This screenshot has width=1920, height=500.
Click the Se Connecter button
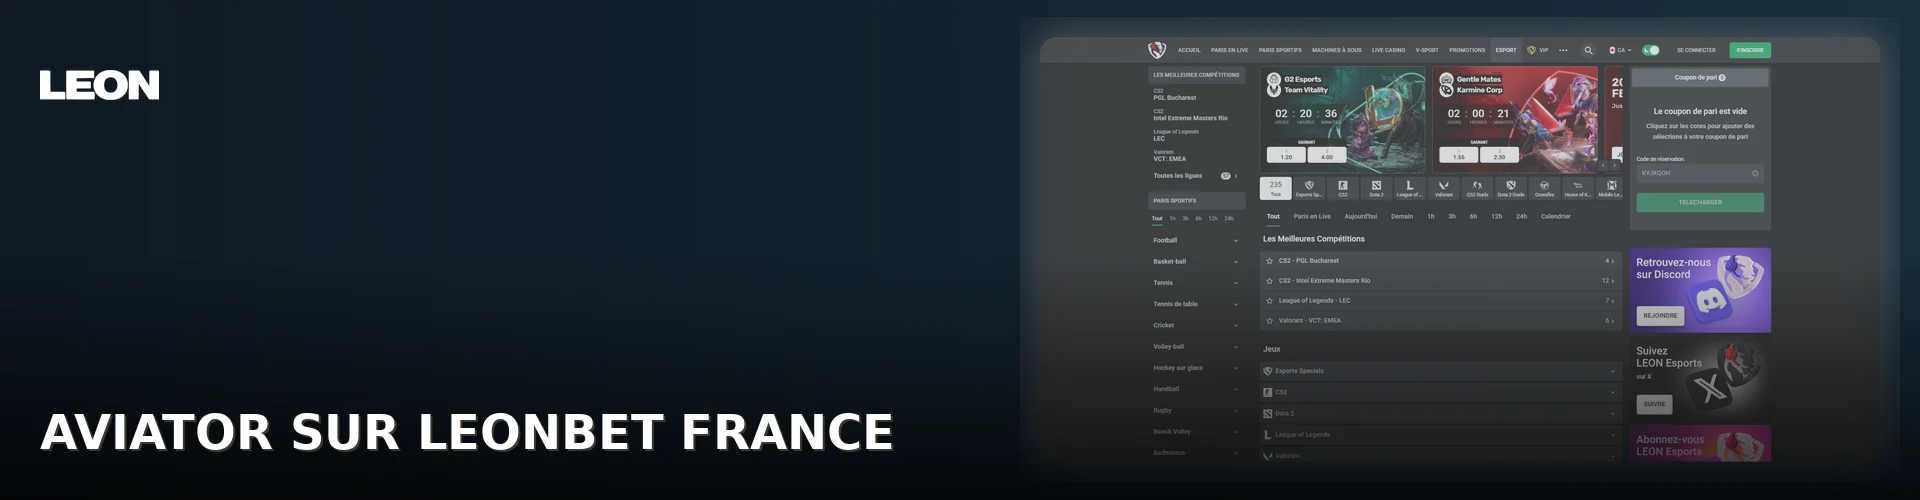point(1696,50)
